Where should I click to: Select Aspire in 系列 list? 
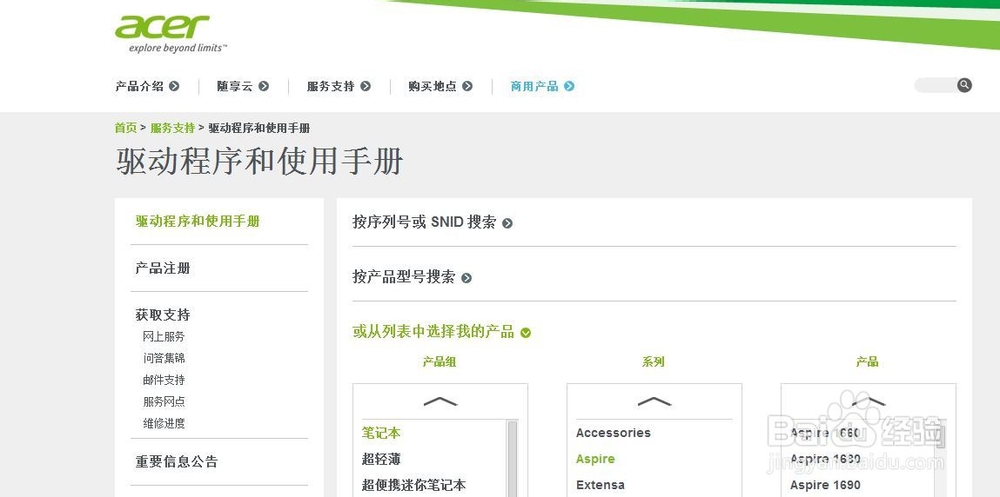tap(595, 459)
